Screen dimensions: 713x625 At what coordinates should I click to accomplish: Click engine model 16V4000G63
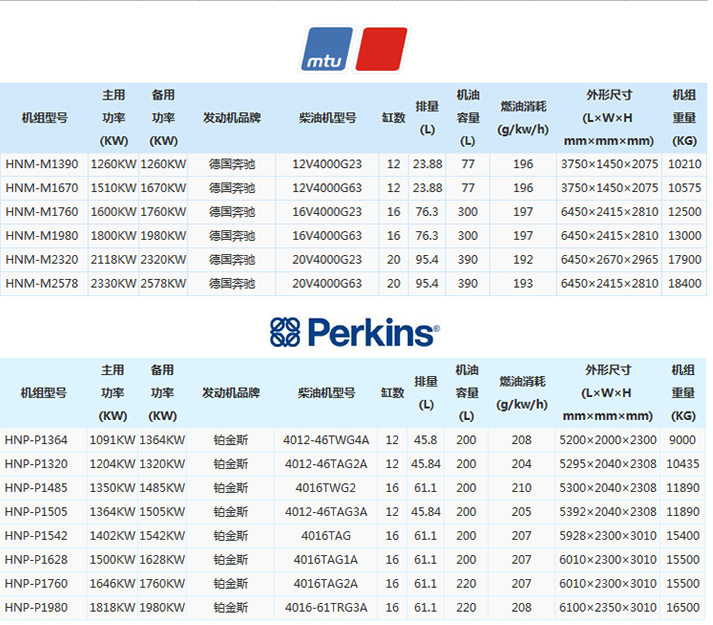pyautogui.click(x=327, y=236)
